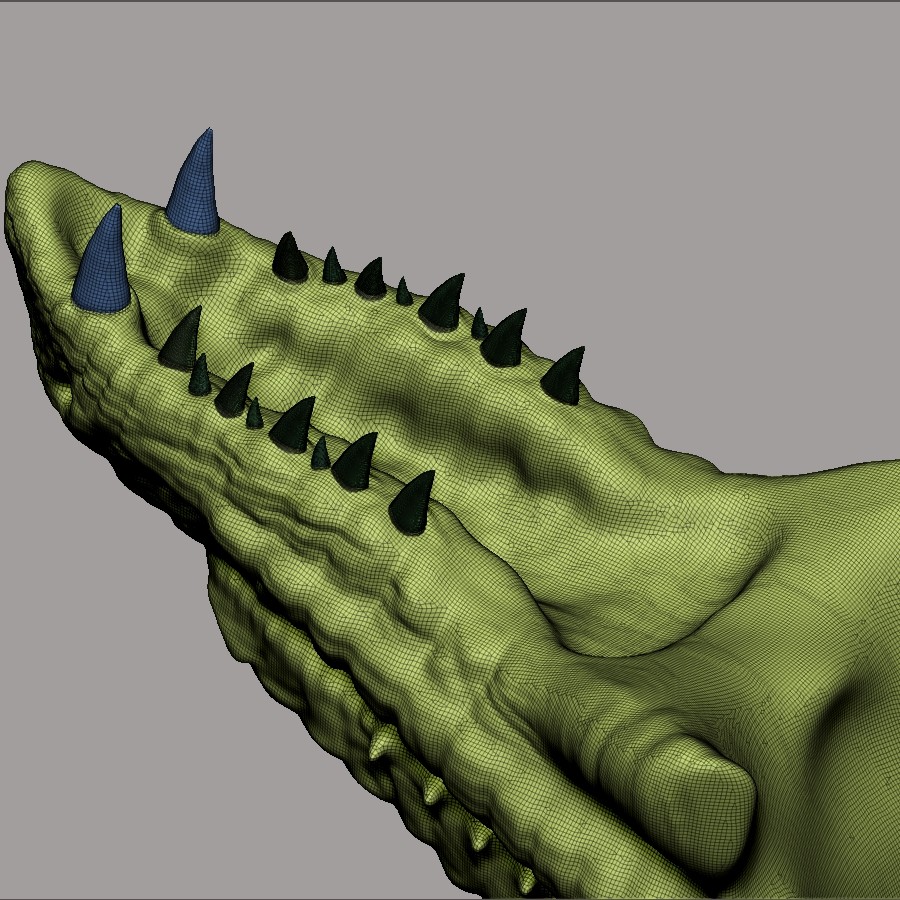The width and height of the screenshot is (900, 900).
Task: Select the first dark spike behind short blue horn
Action: tap(182, 340)
